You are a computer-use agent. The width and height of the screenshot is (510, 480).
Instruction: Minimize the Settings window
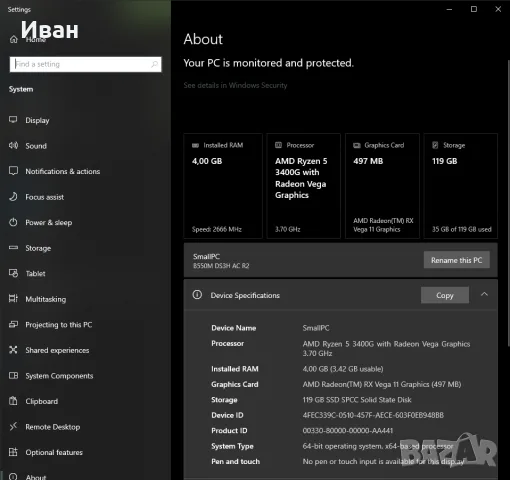[449, 9]
